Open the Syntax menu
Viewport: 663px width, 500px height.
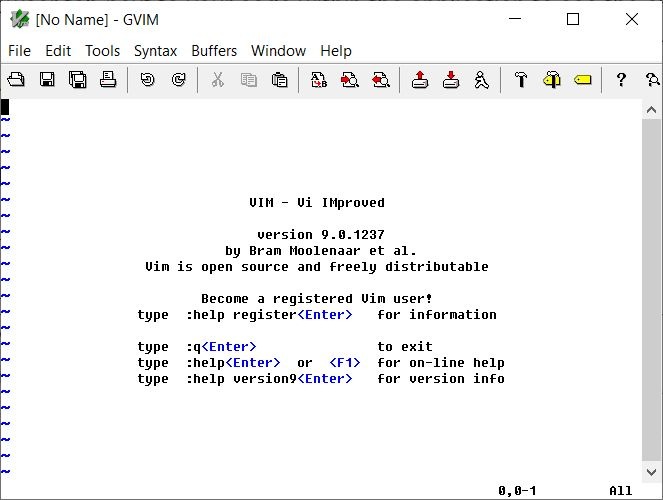tap(156, 51)
